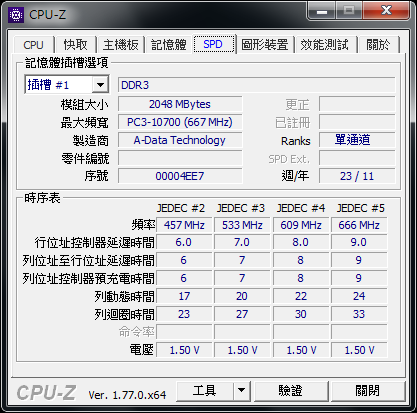The height and width of the screenshot is (413, 417).
Task: Click the 關閉 button
Action: (367, 390)
